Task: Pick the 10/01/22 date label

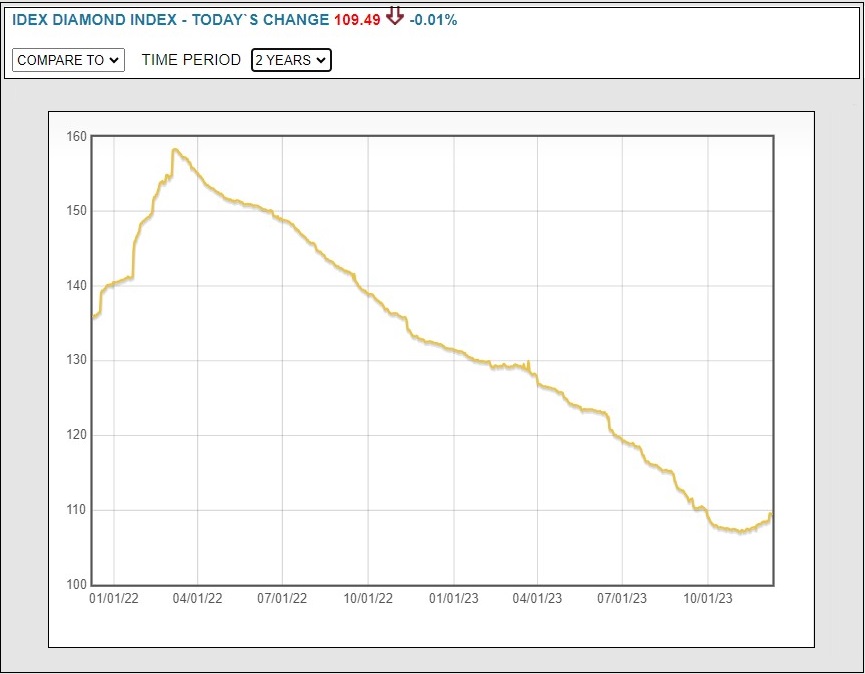Action: tap(368, 599)
